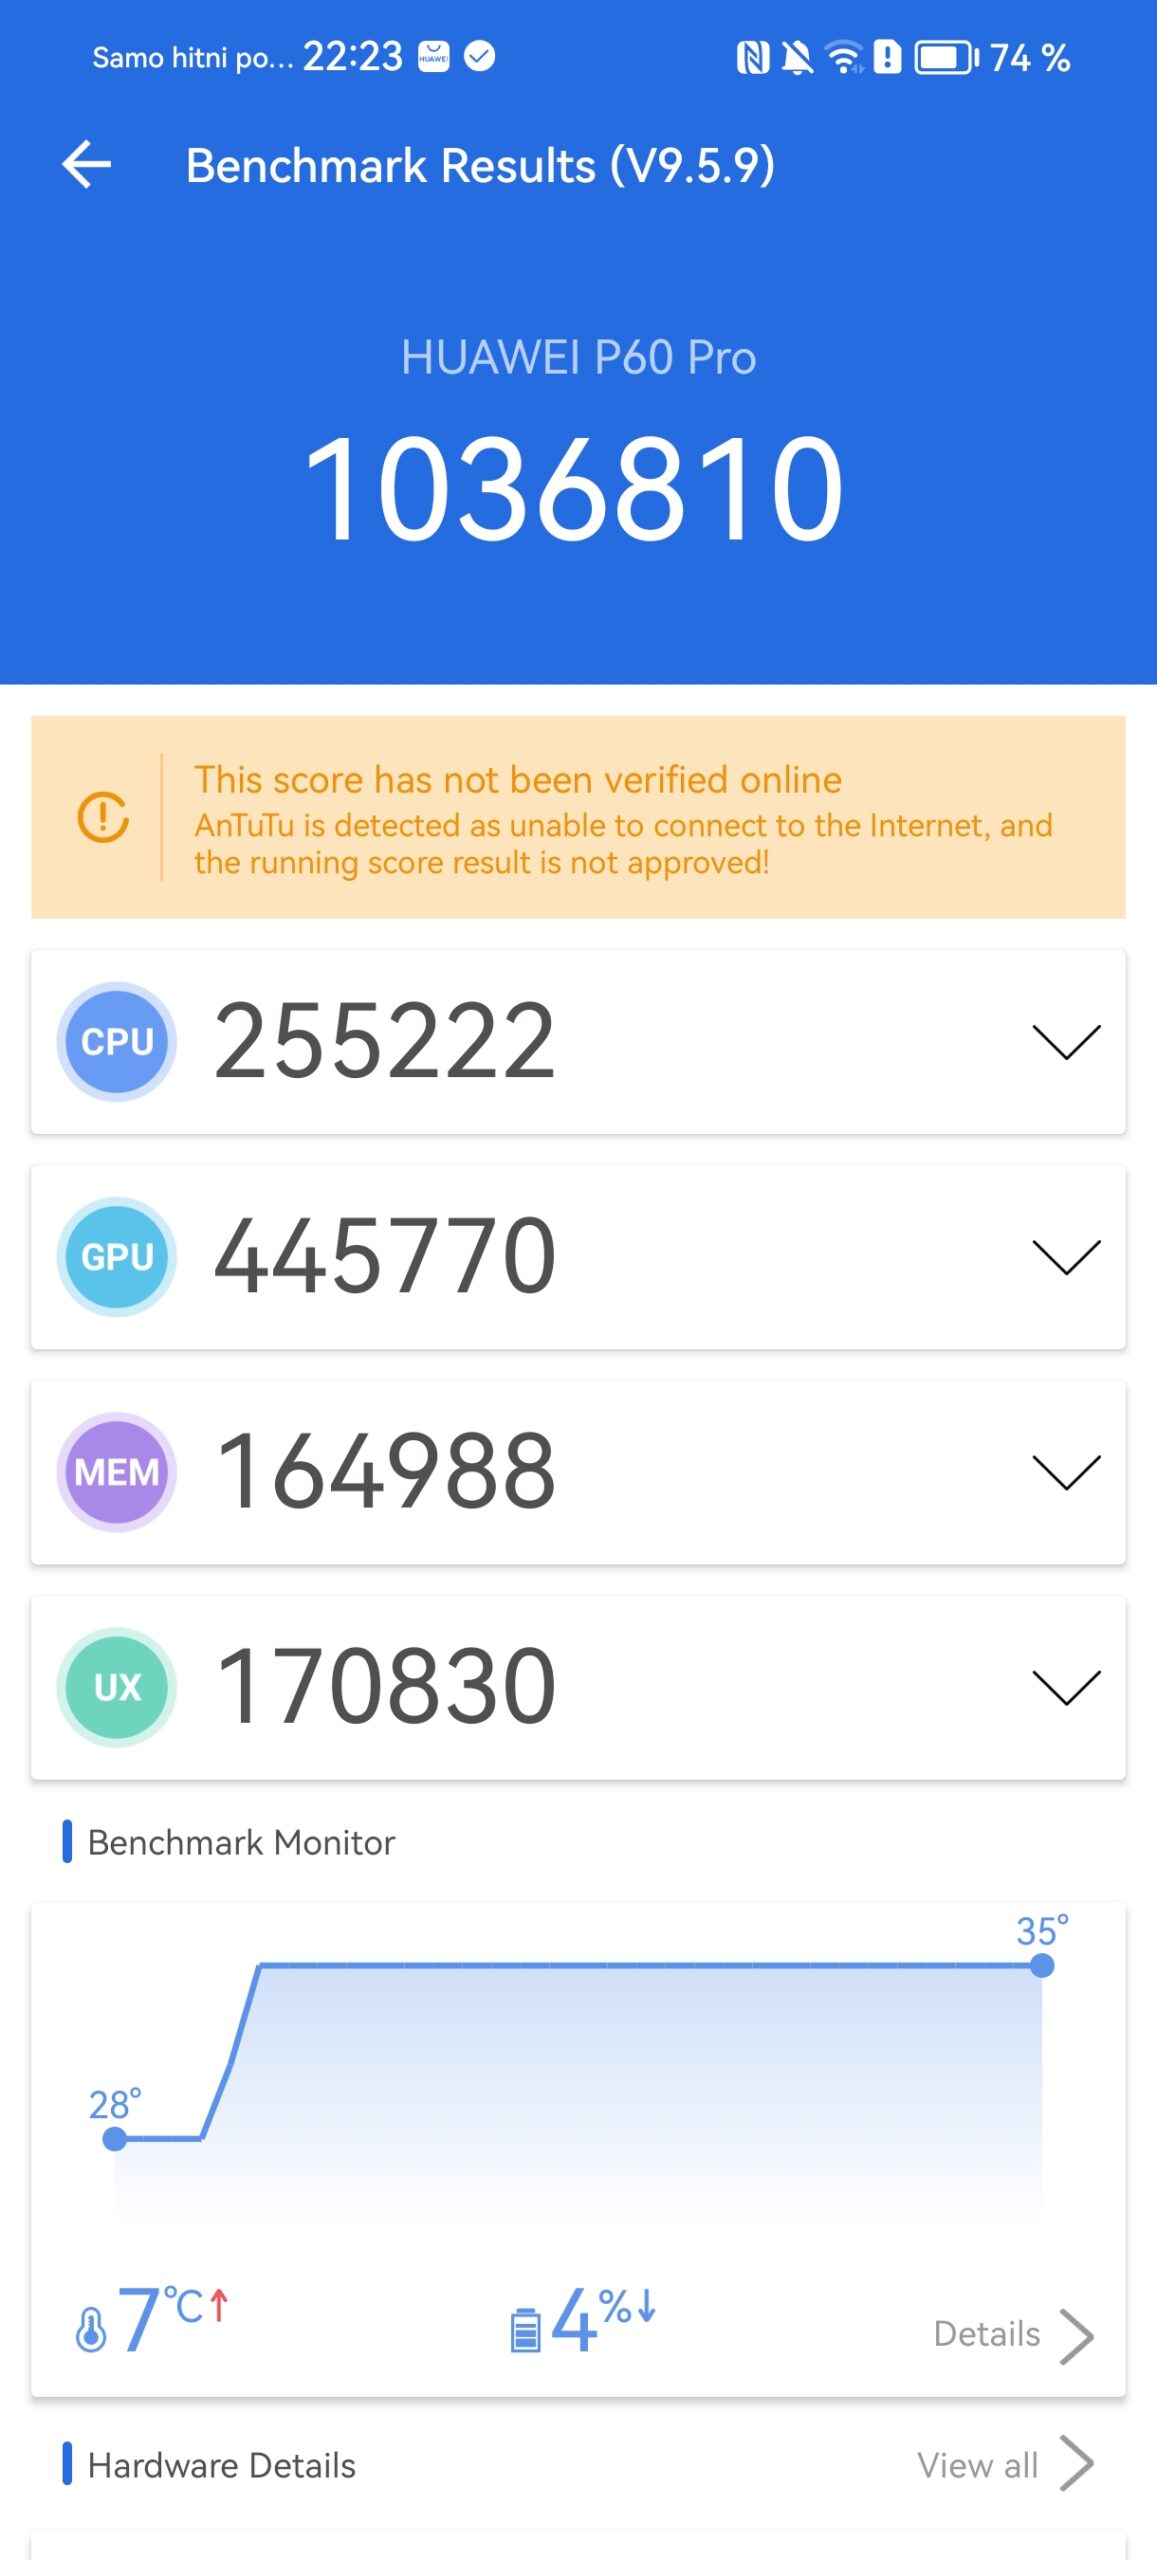This screenshot has width=1157, height=2560.
Task: Open benchmark monitor Details
Action: coord(1013,2334)
